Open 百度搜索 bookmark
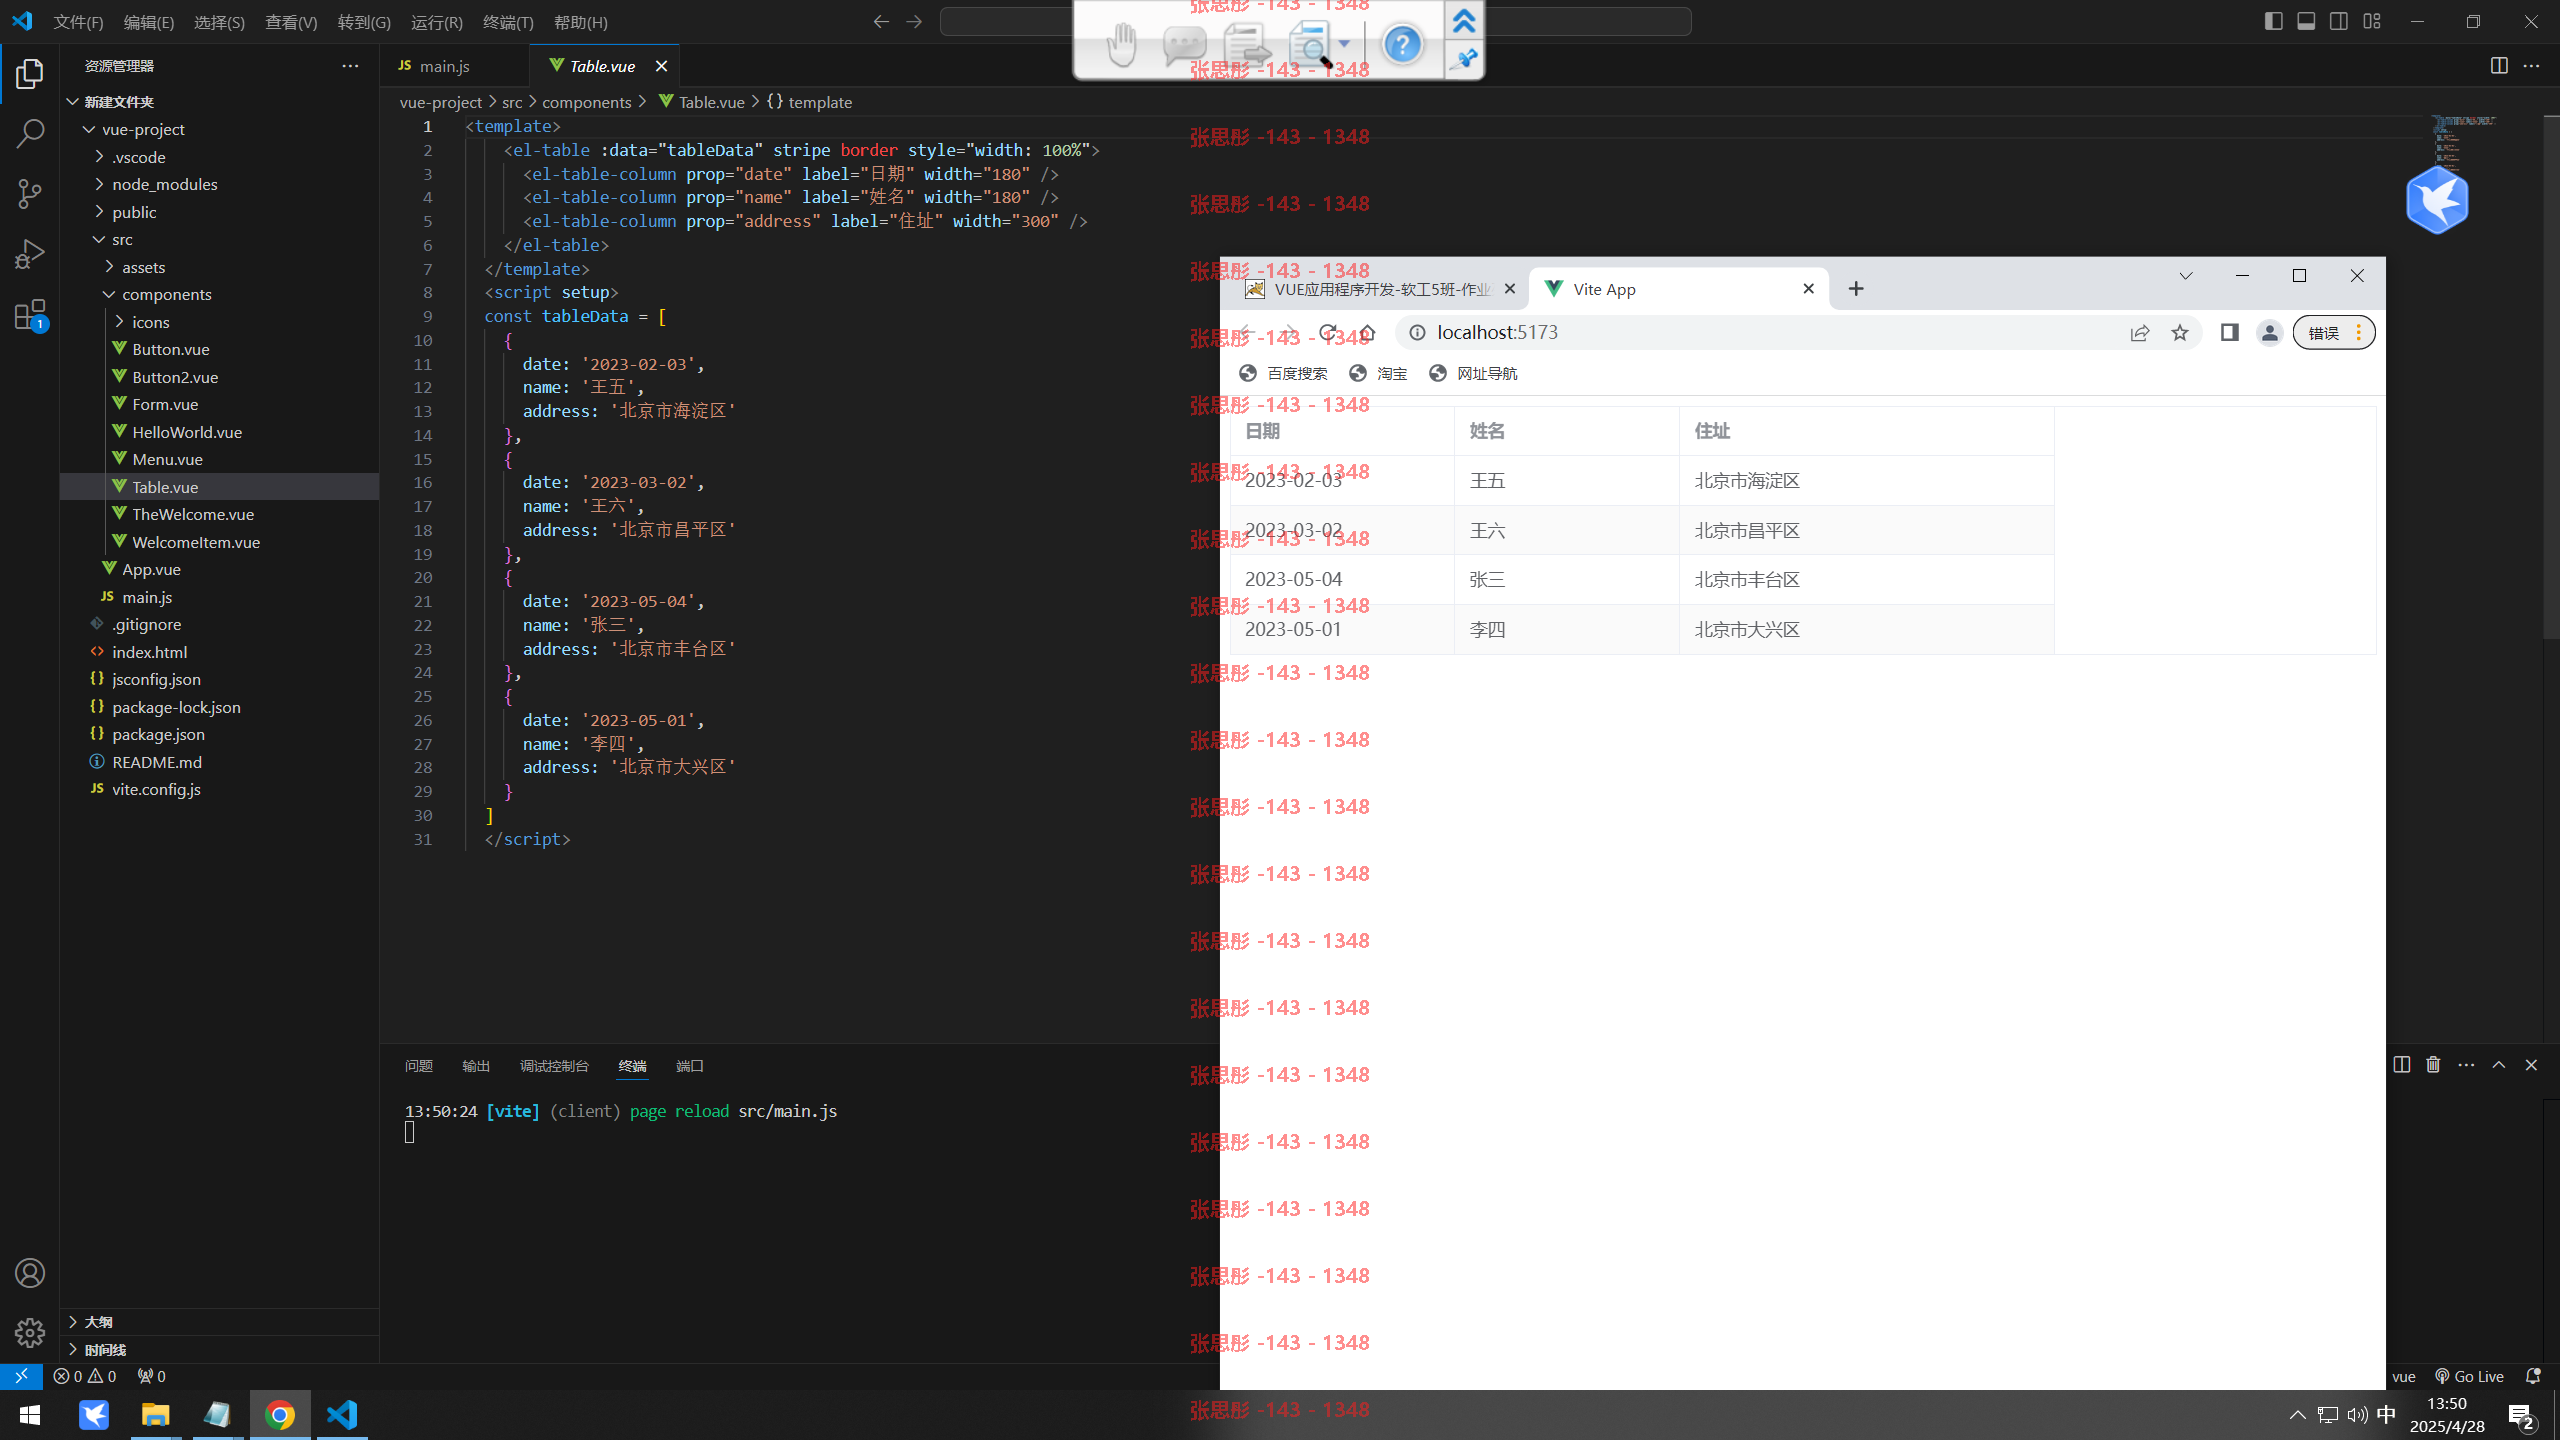 pos(1284,373)
